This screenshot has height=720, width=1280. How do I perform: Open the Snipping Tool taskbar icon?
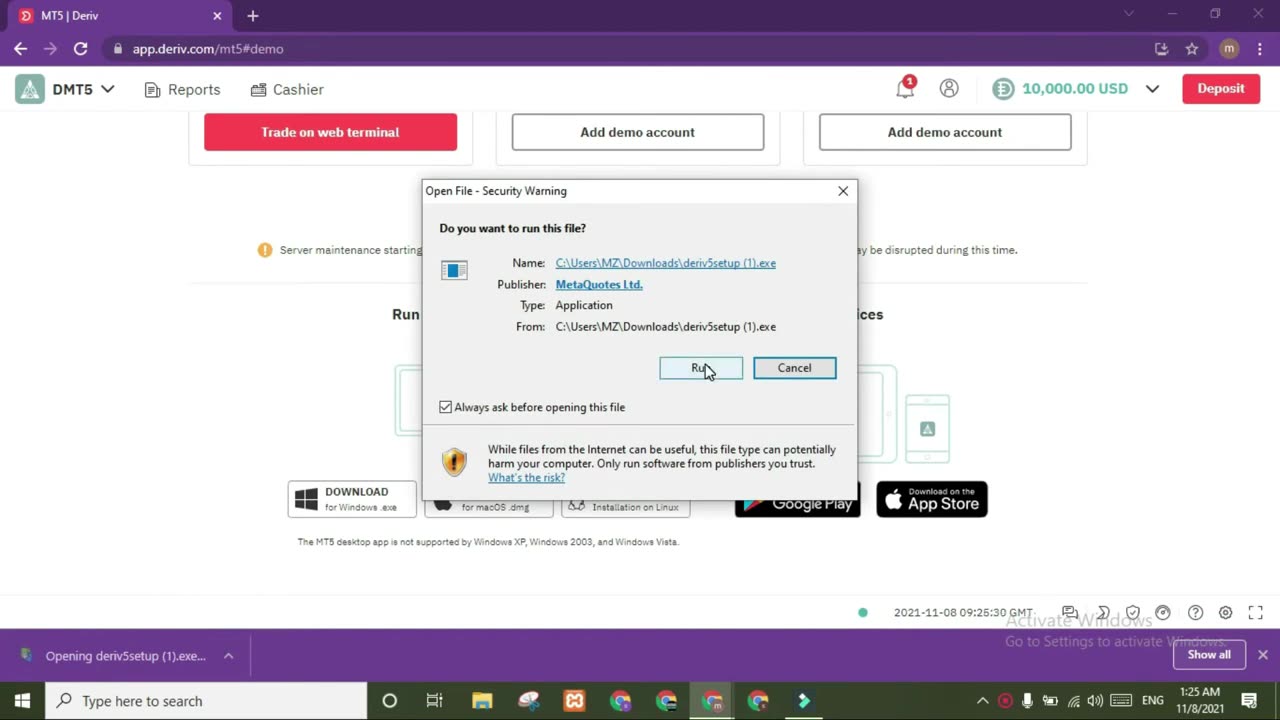click(x=528, y=701)
